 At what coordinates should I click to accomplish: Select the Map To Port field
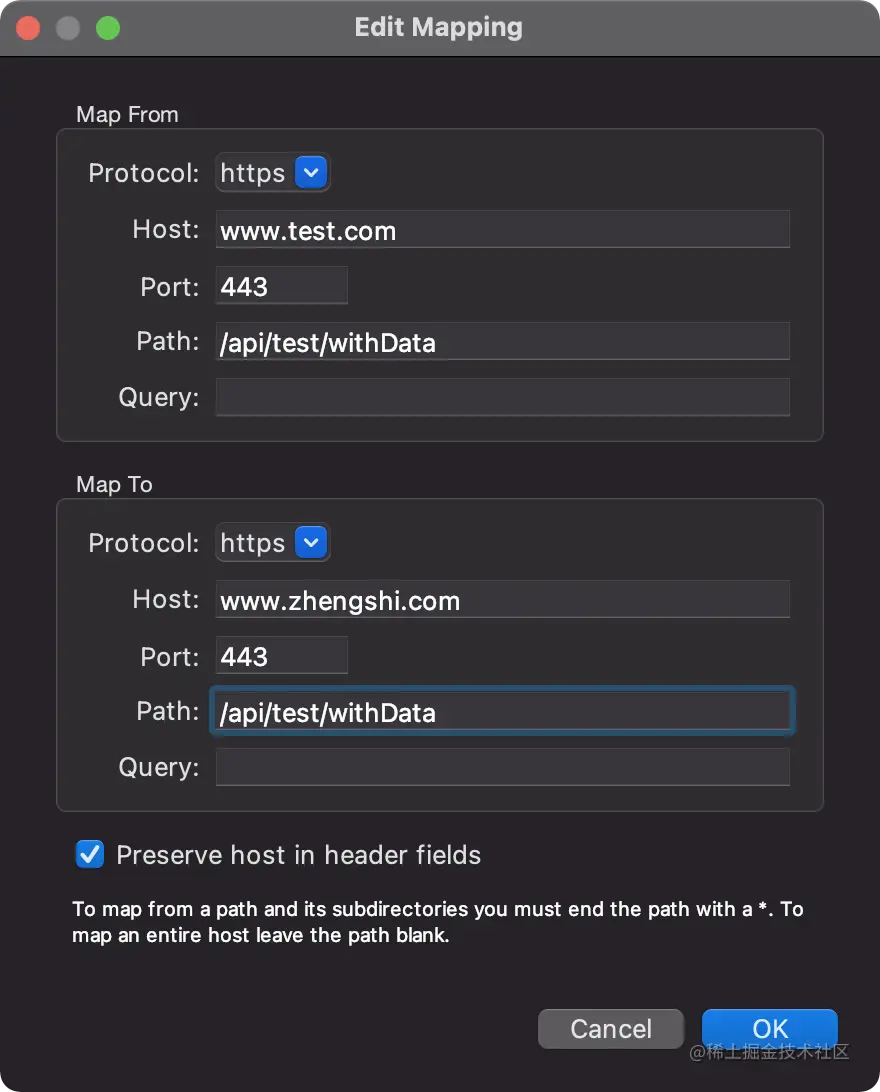click(281, 655)
